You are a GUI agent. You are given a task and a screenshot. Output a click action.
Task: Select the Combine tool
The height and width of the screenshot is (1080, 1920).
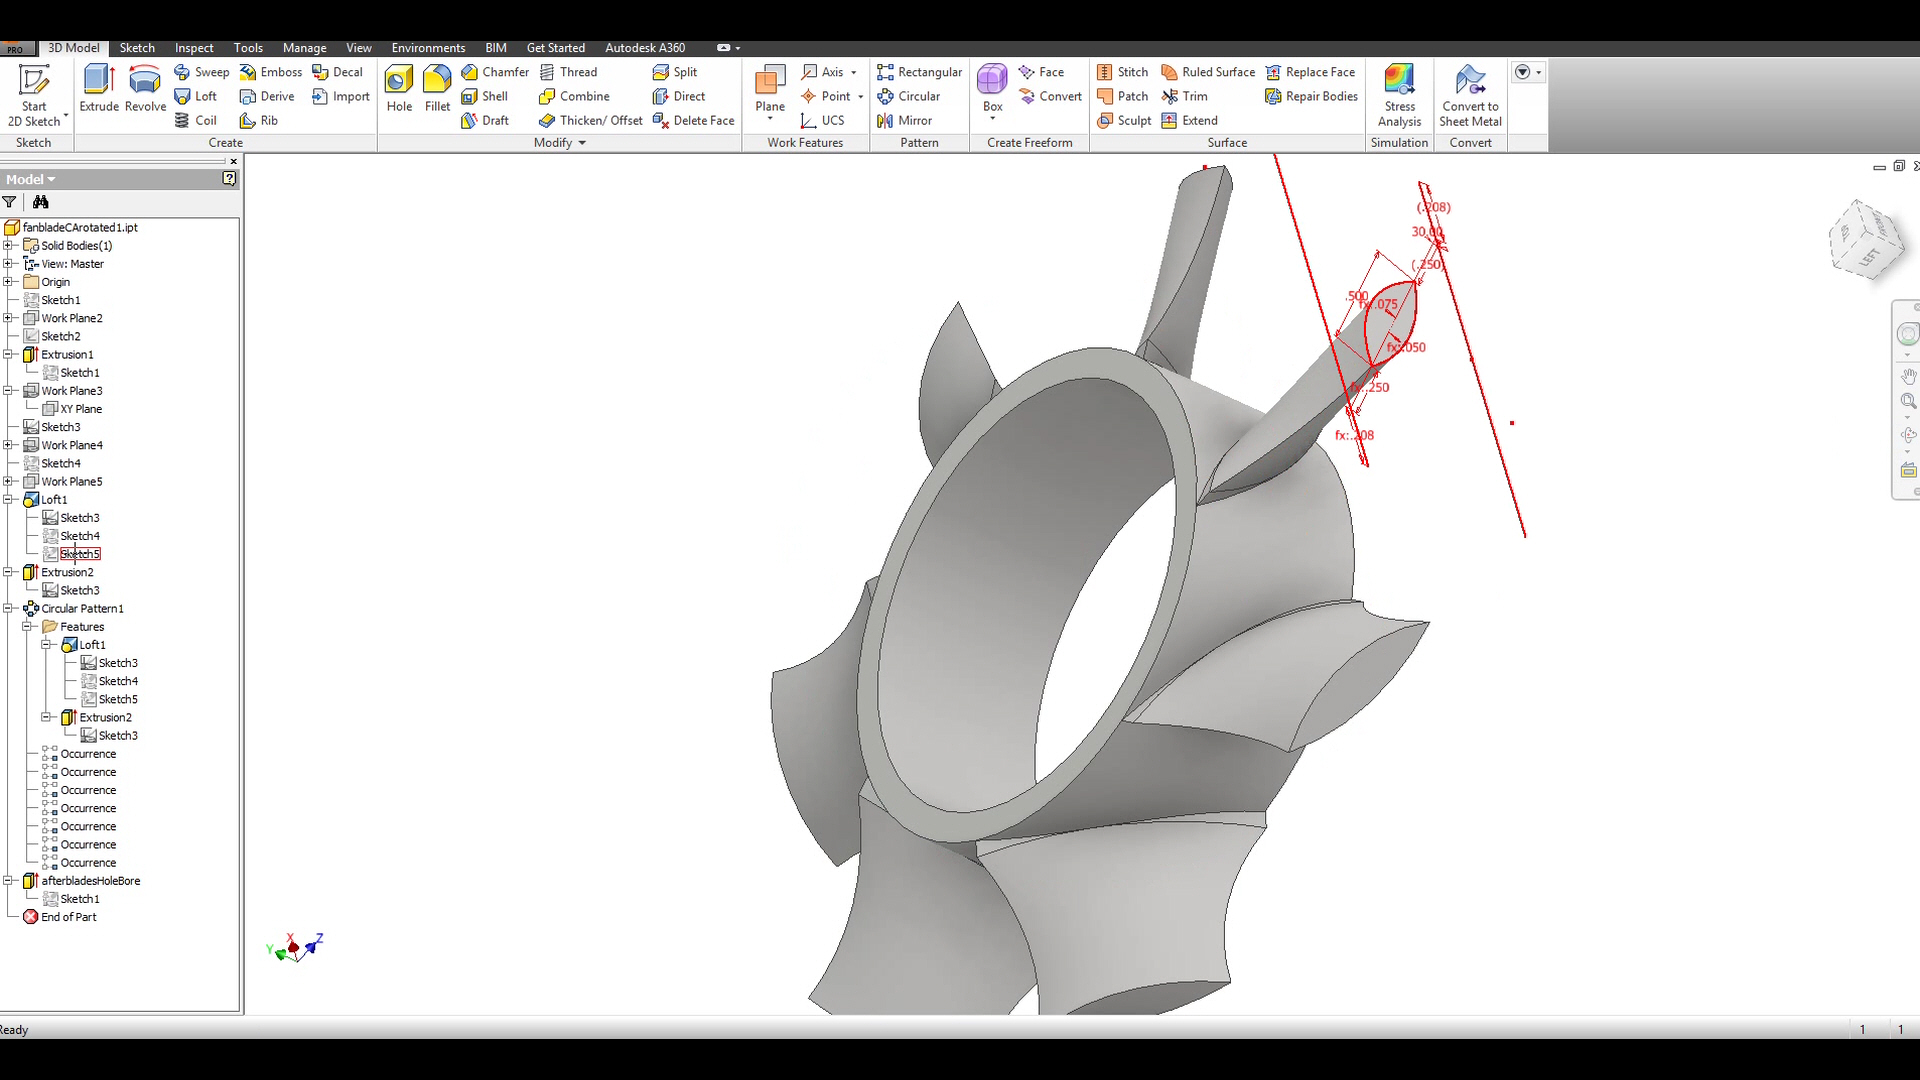click(574, 96)
